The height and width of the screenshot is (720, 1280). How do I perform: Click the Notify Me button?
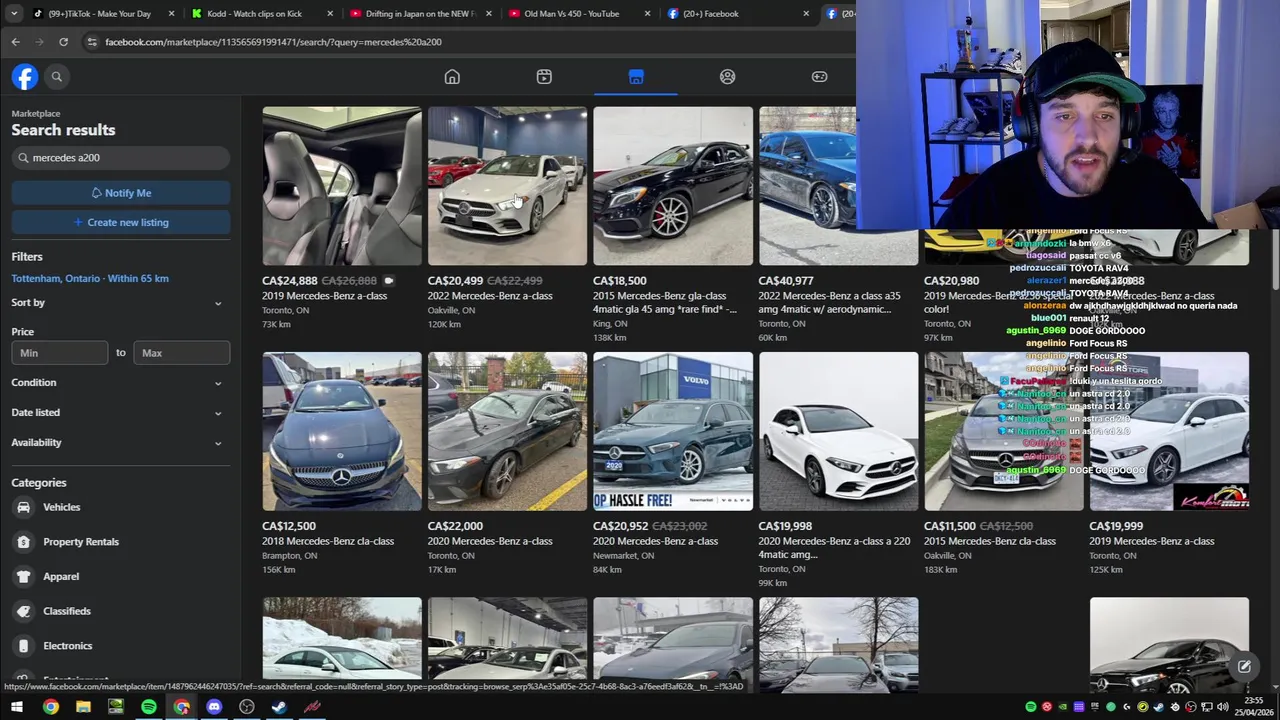[121, 193]
